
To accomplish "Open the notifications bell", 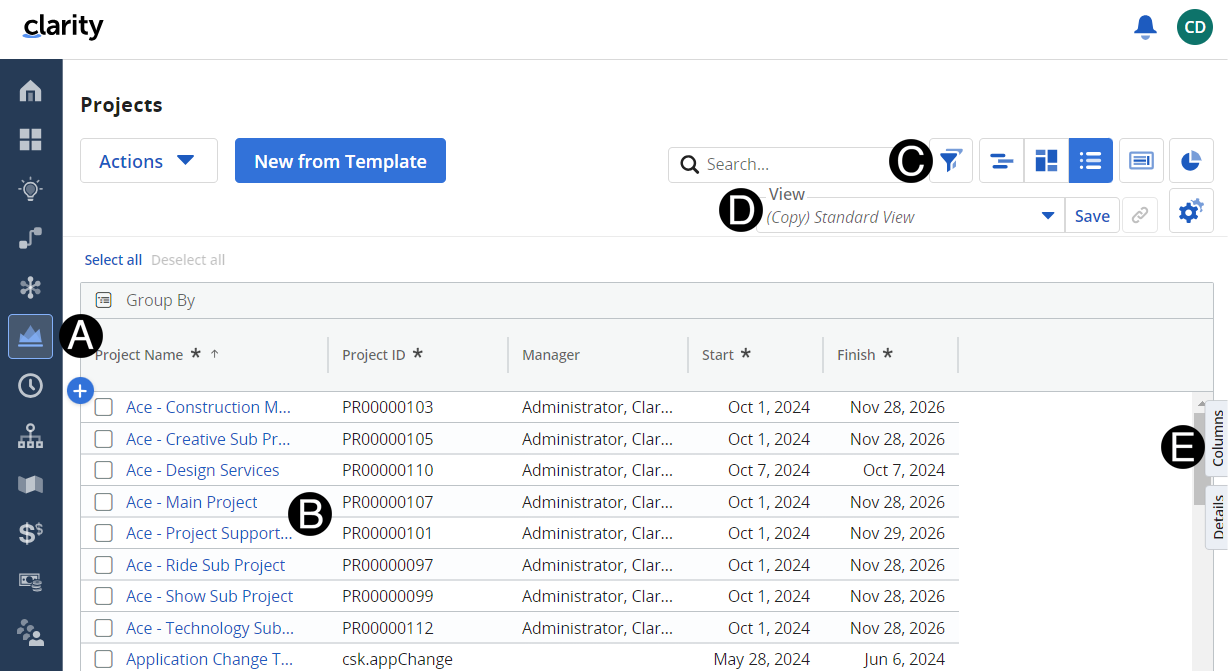I will [x=1145, y=28].
